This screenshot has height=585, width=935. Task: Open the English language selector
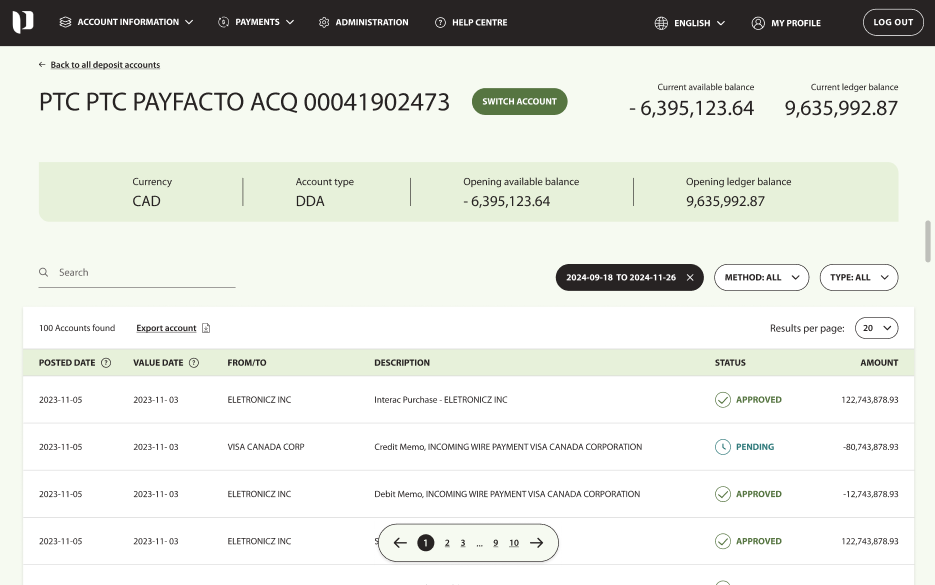pyautogui.click(x=690, y=23)
